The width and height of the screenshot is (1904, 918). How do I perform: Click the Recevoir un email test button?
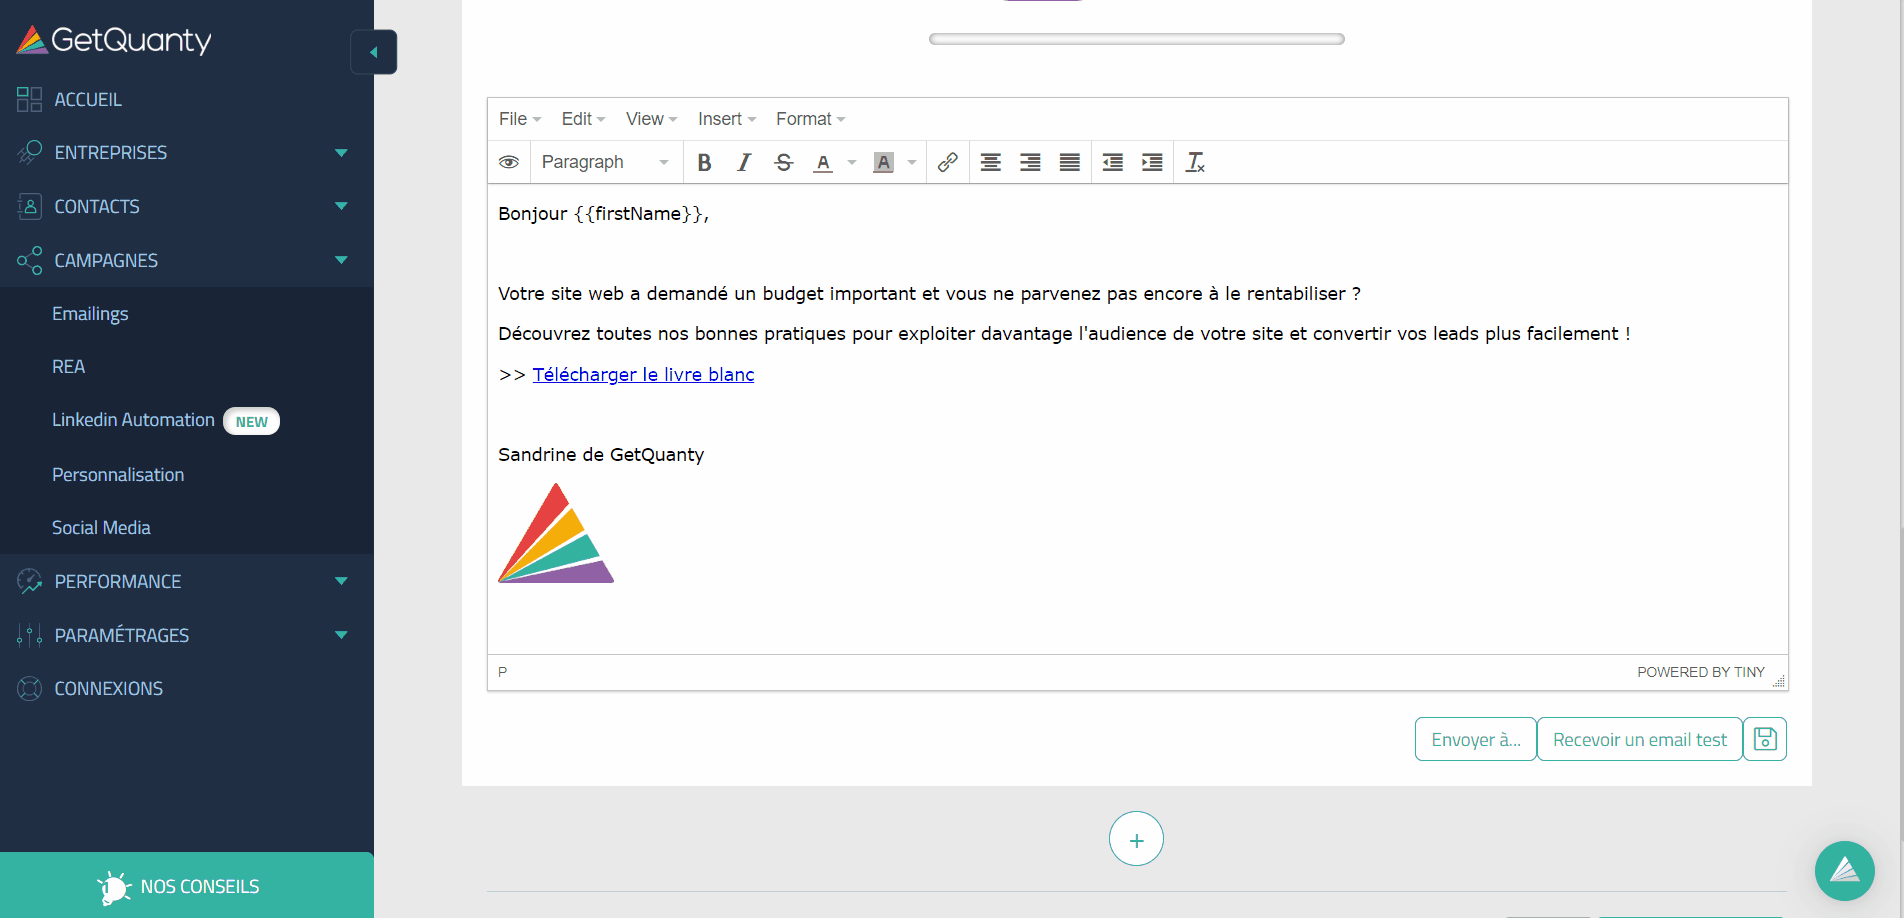pos(1639,739)
